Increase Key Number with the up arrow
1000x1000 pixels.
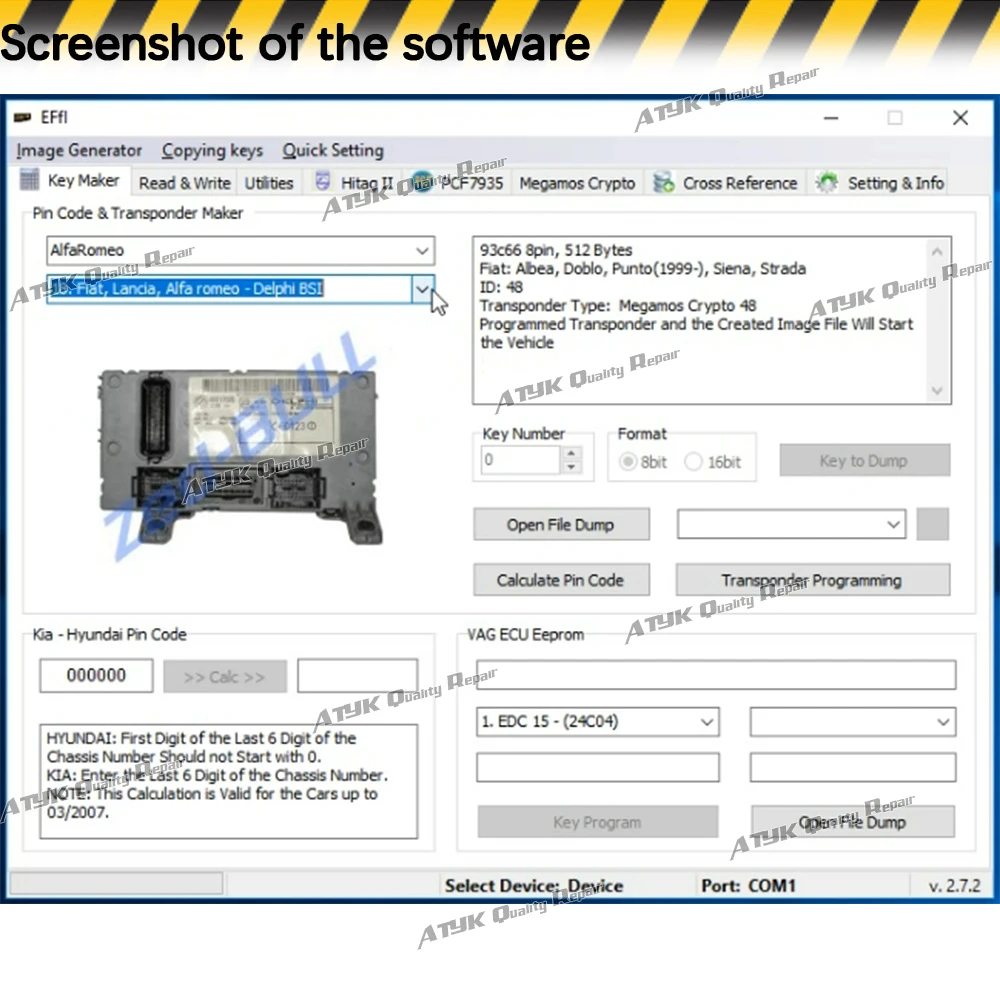pos(571,453)
